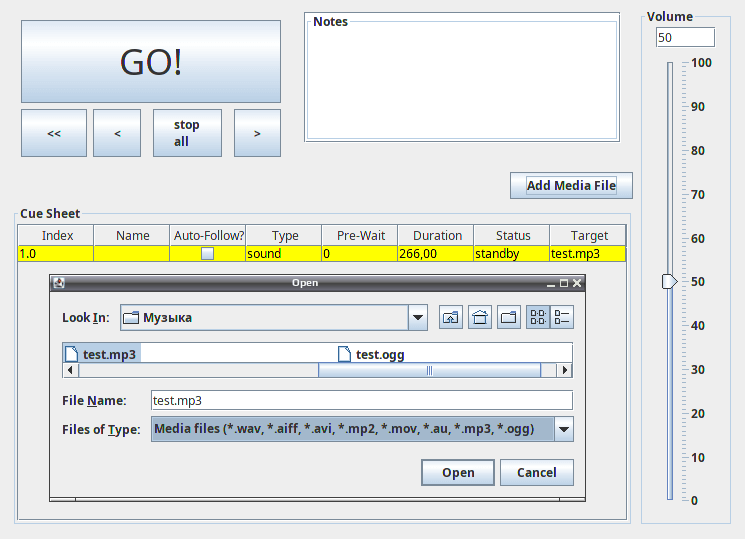The height and width of the screenshot is (539, 745).
Task: Switch file chooser to Details view
Action: 562,317
